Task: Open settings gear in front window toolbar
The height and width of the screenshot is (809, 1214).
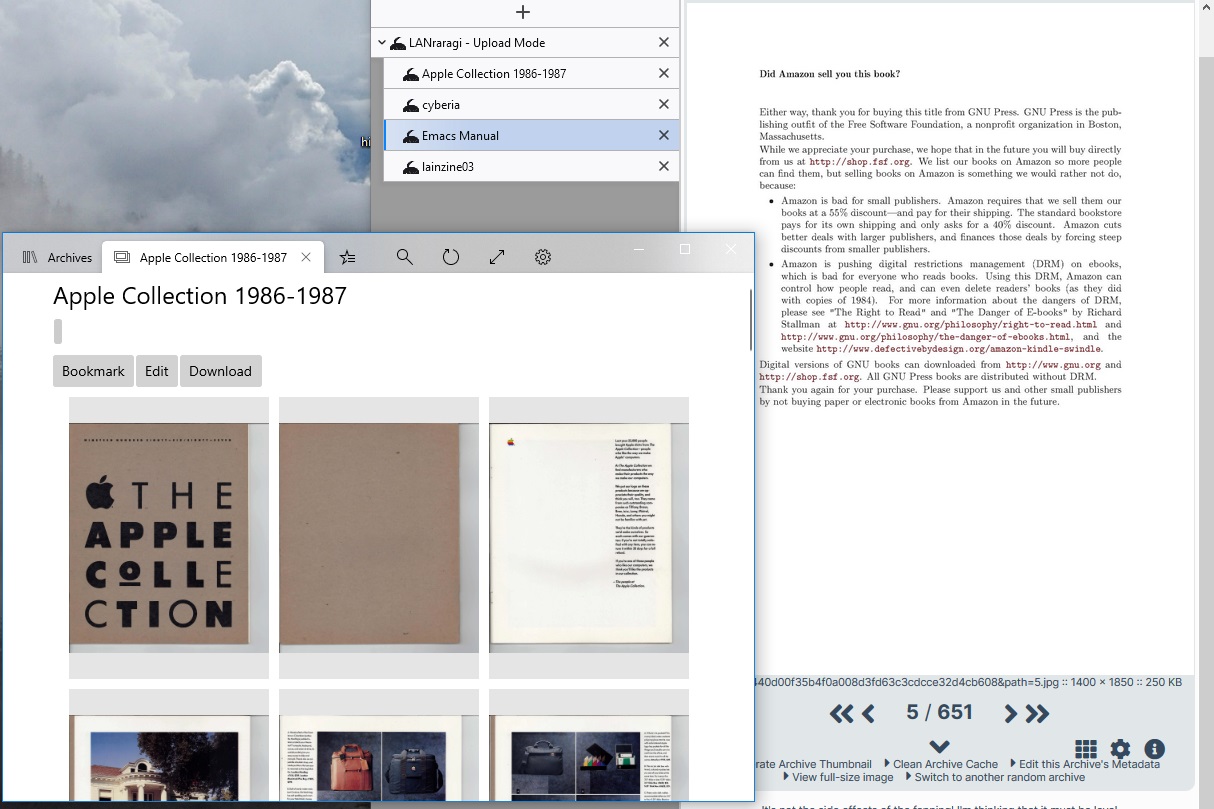Action: (543, 257)
